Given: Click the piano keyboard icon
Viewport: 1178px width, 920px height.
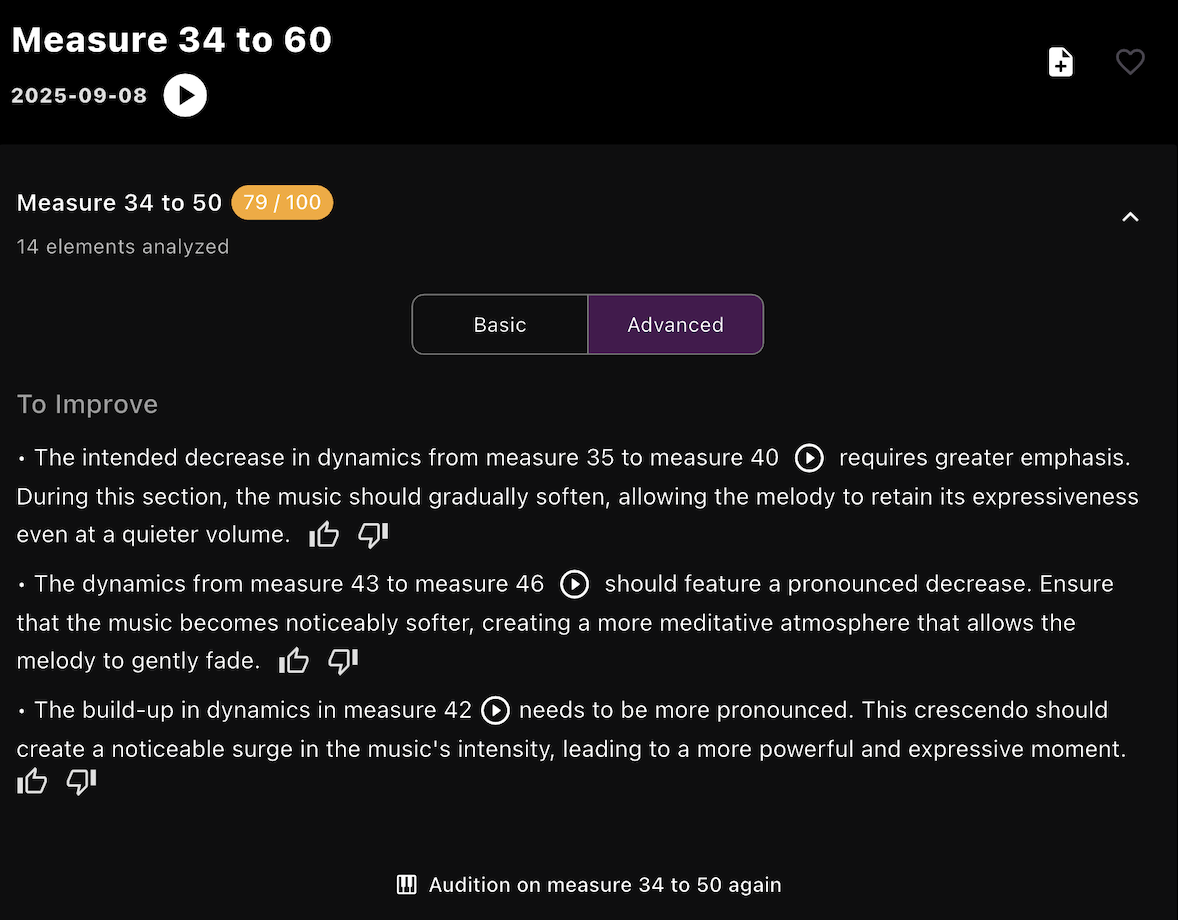Looking at the screenshot, I should (x=407, y=885).
